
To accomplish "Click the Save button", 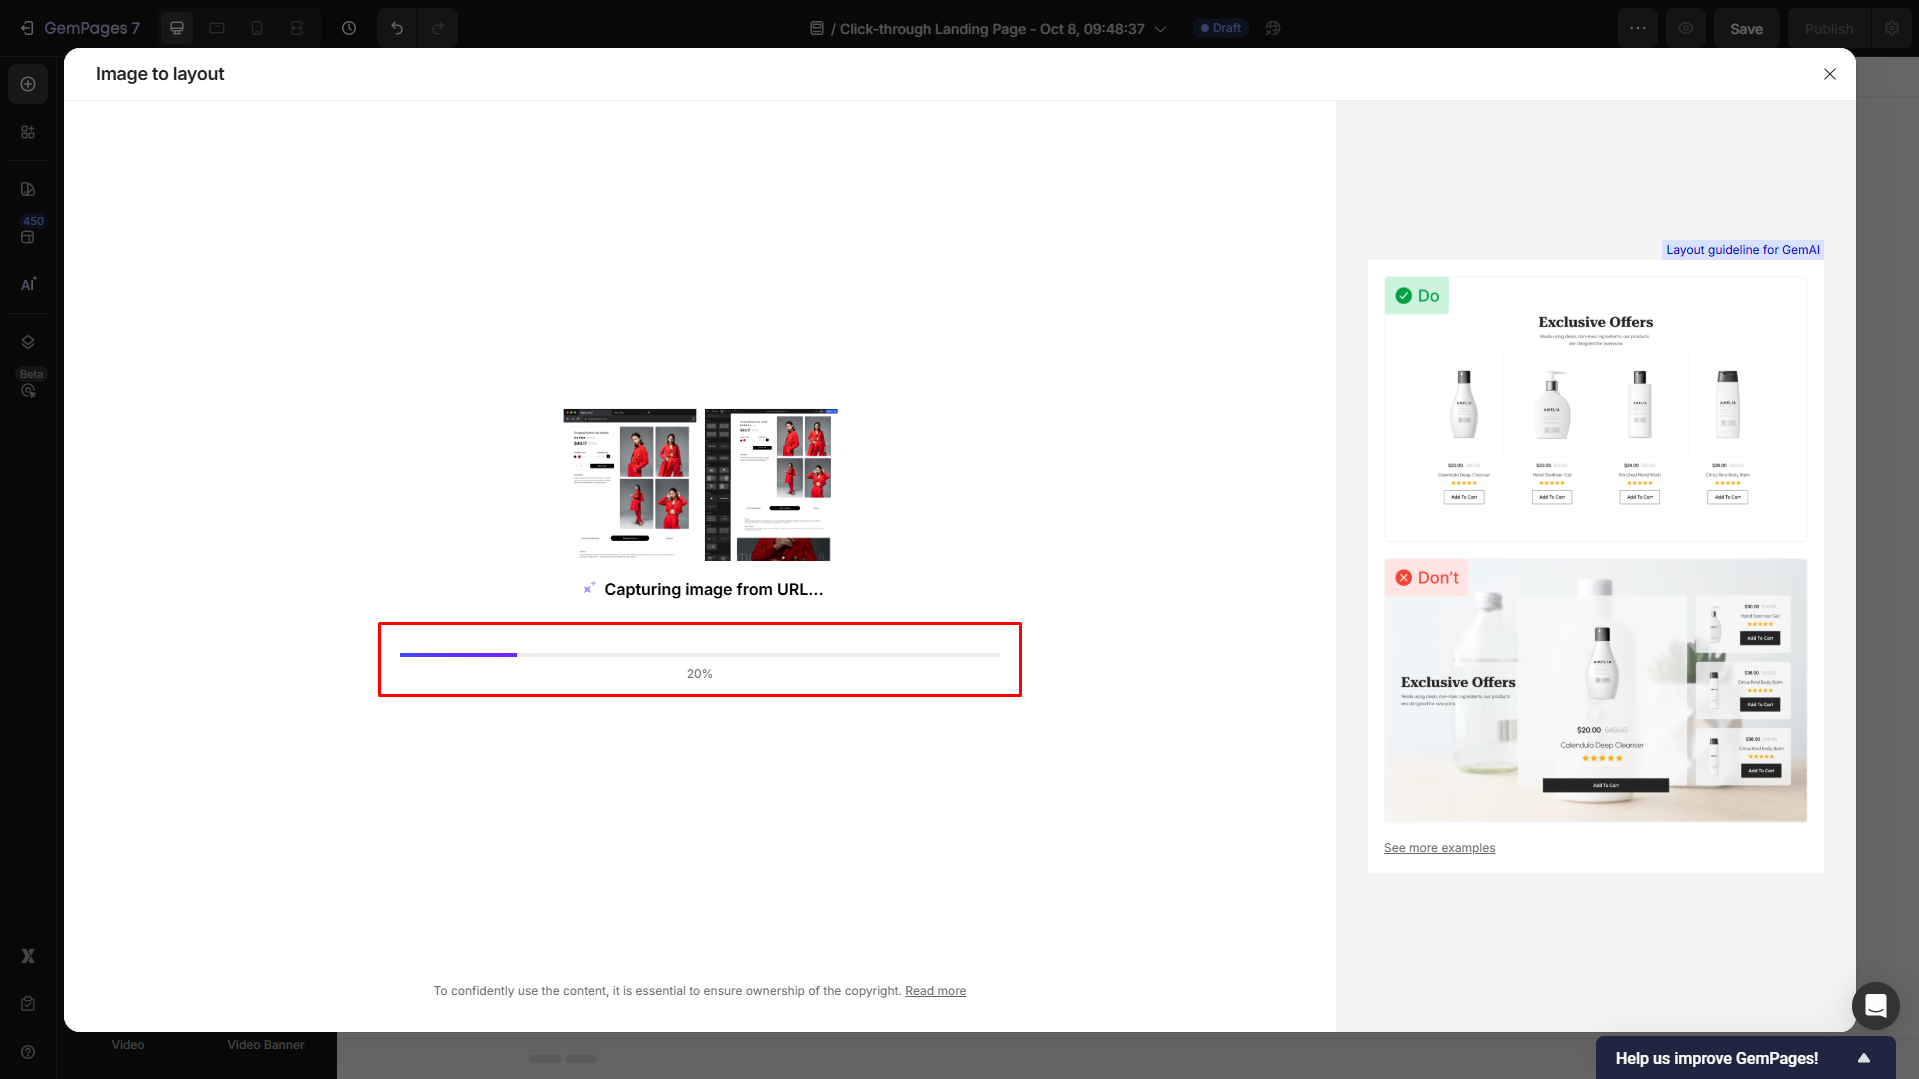I will (x=1746, y=29).
